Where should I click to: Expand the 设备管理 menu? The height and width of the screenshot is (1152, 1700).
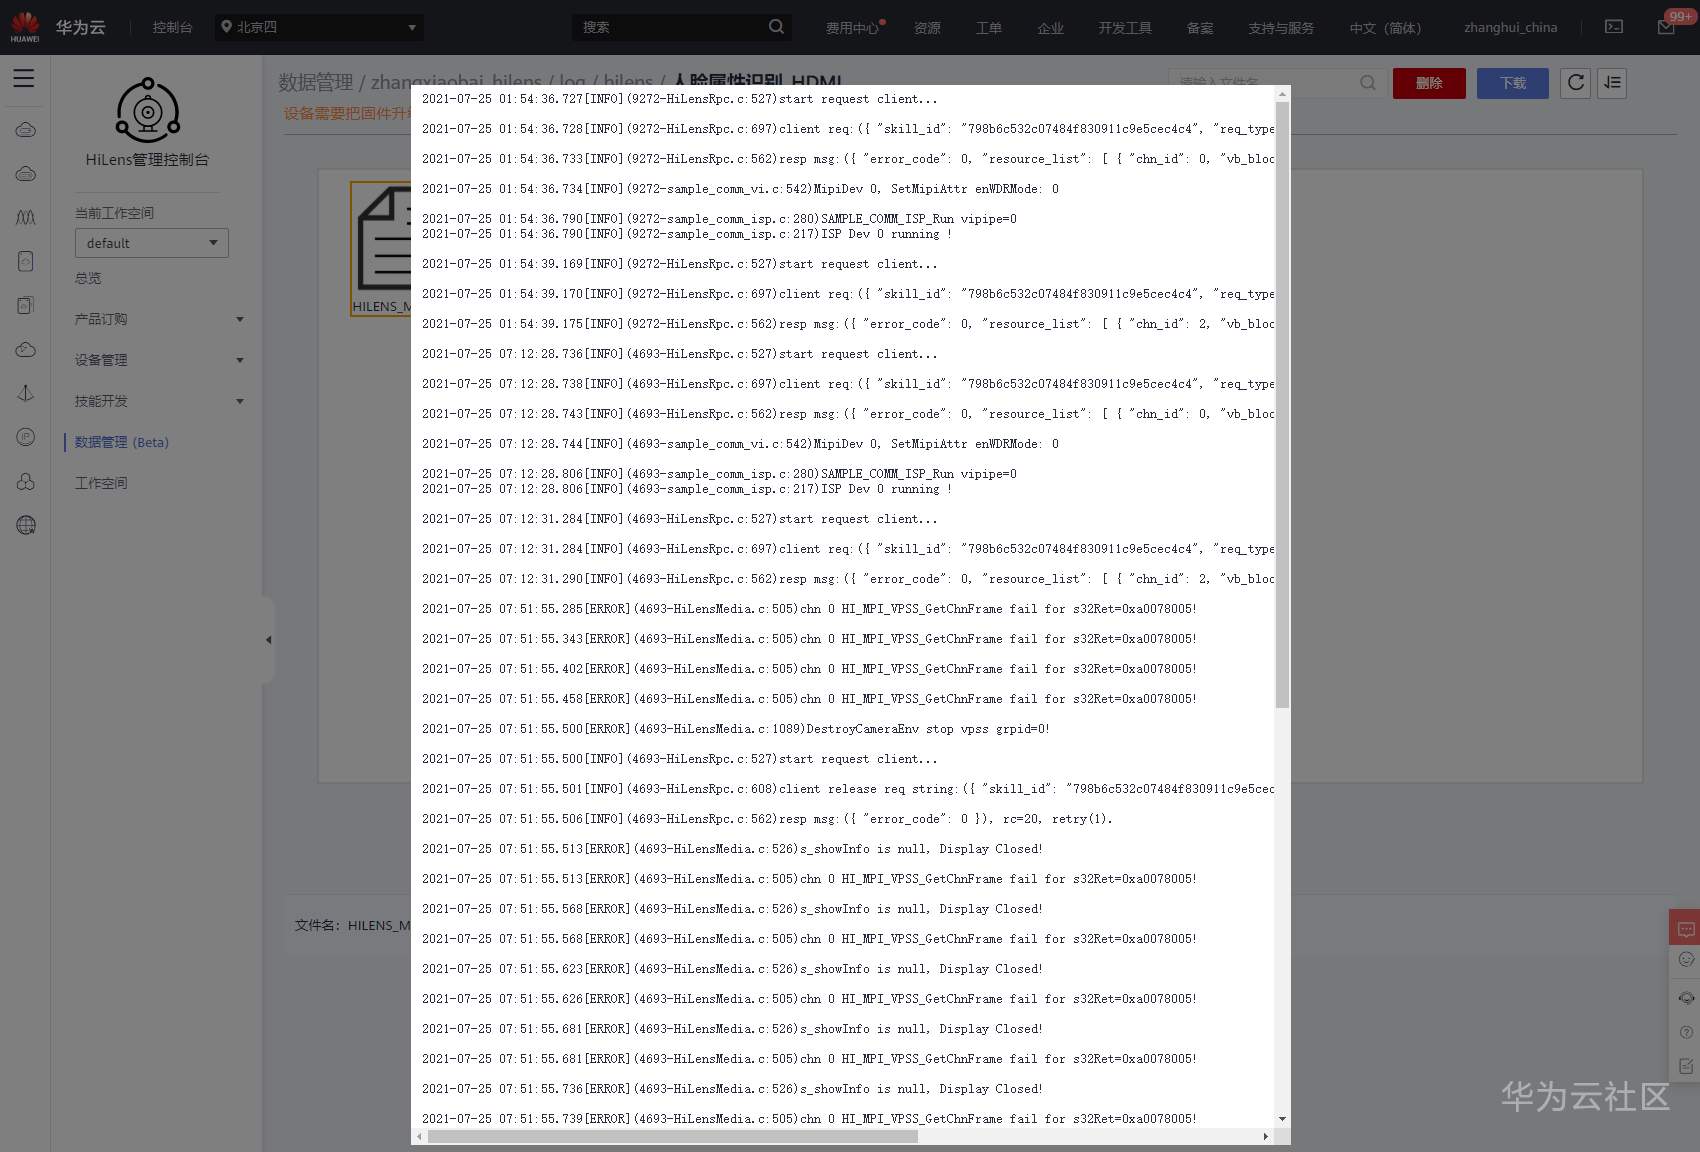[x=159, y=360]
